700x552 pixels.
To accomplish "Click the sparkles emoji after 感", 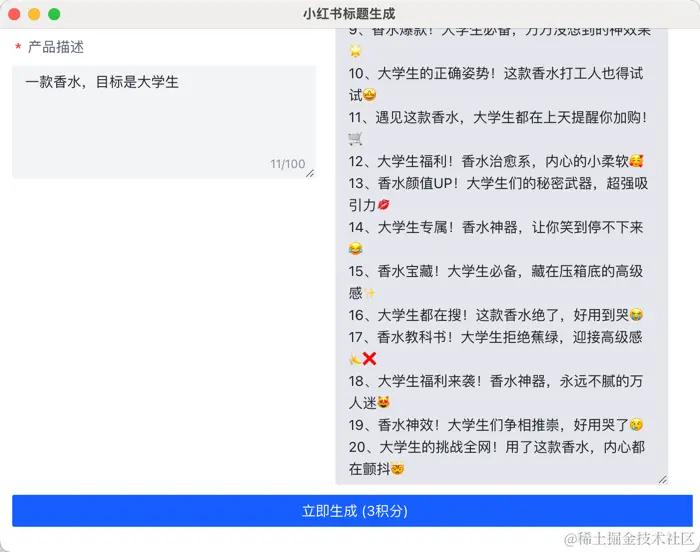I will click(x=370, y=293).
